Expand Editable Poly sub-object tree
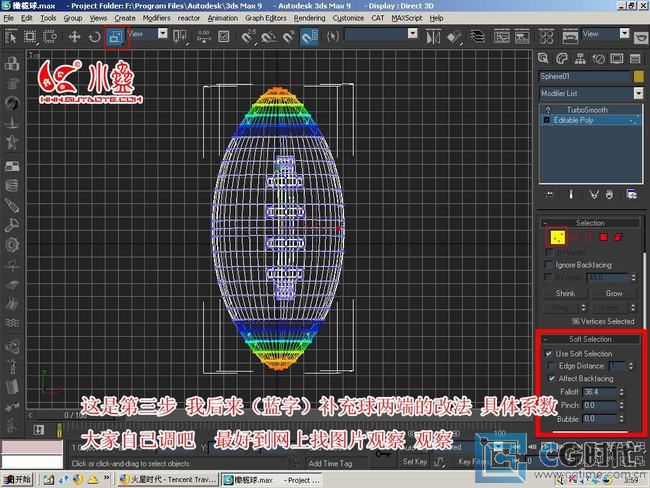Viewport: 650px width, 488px height. (546, 120)
